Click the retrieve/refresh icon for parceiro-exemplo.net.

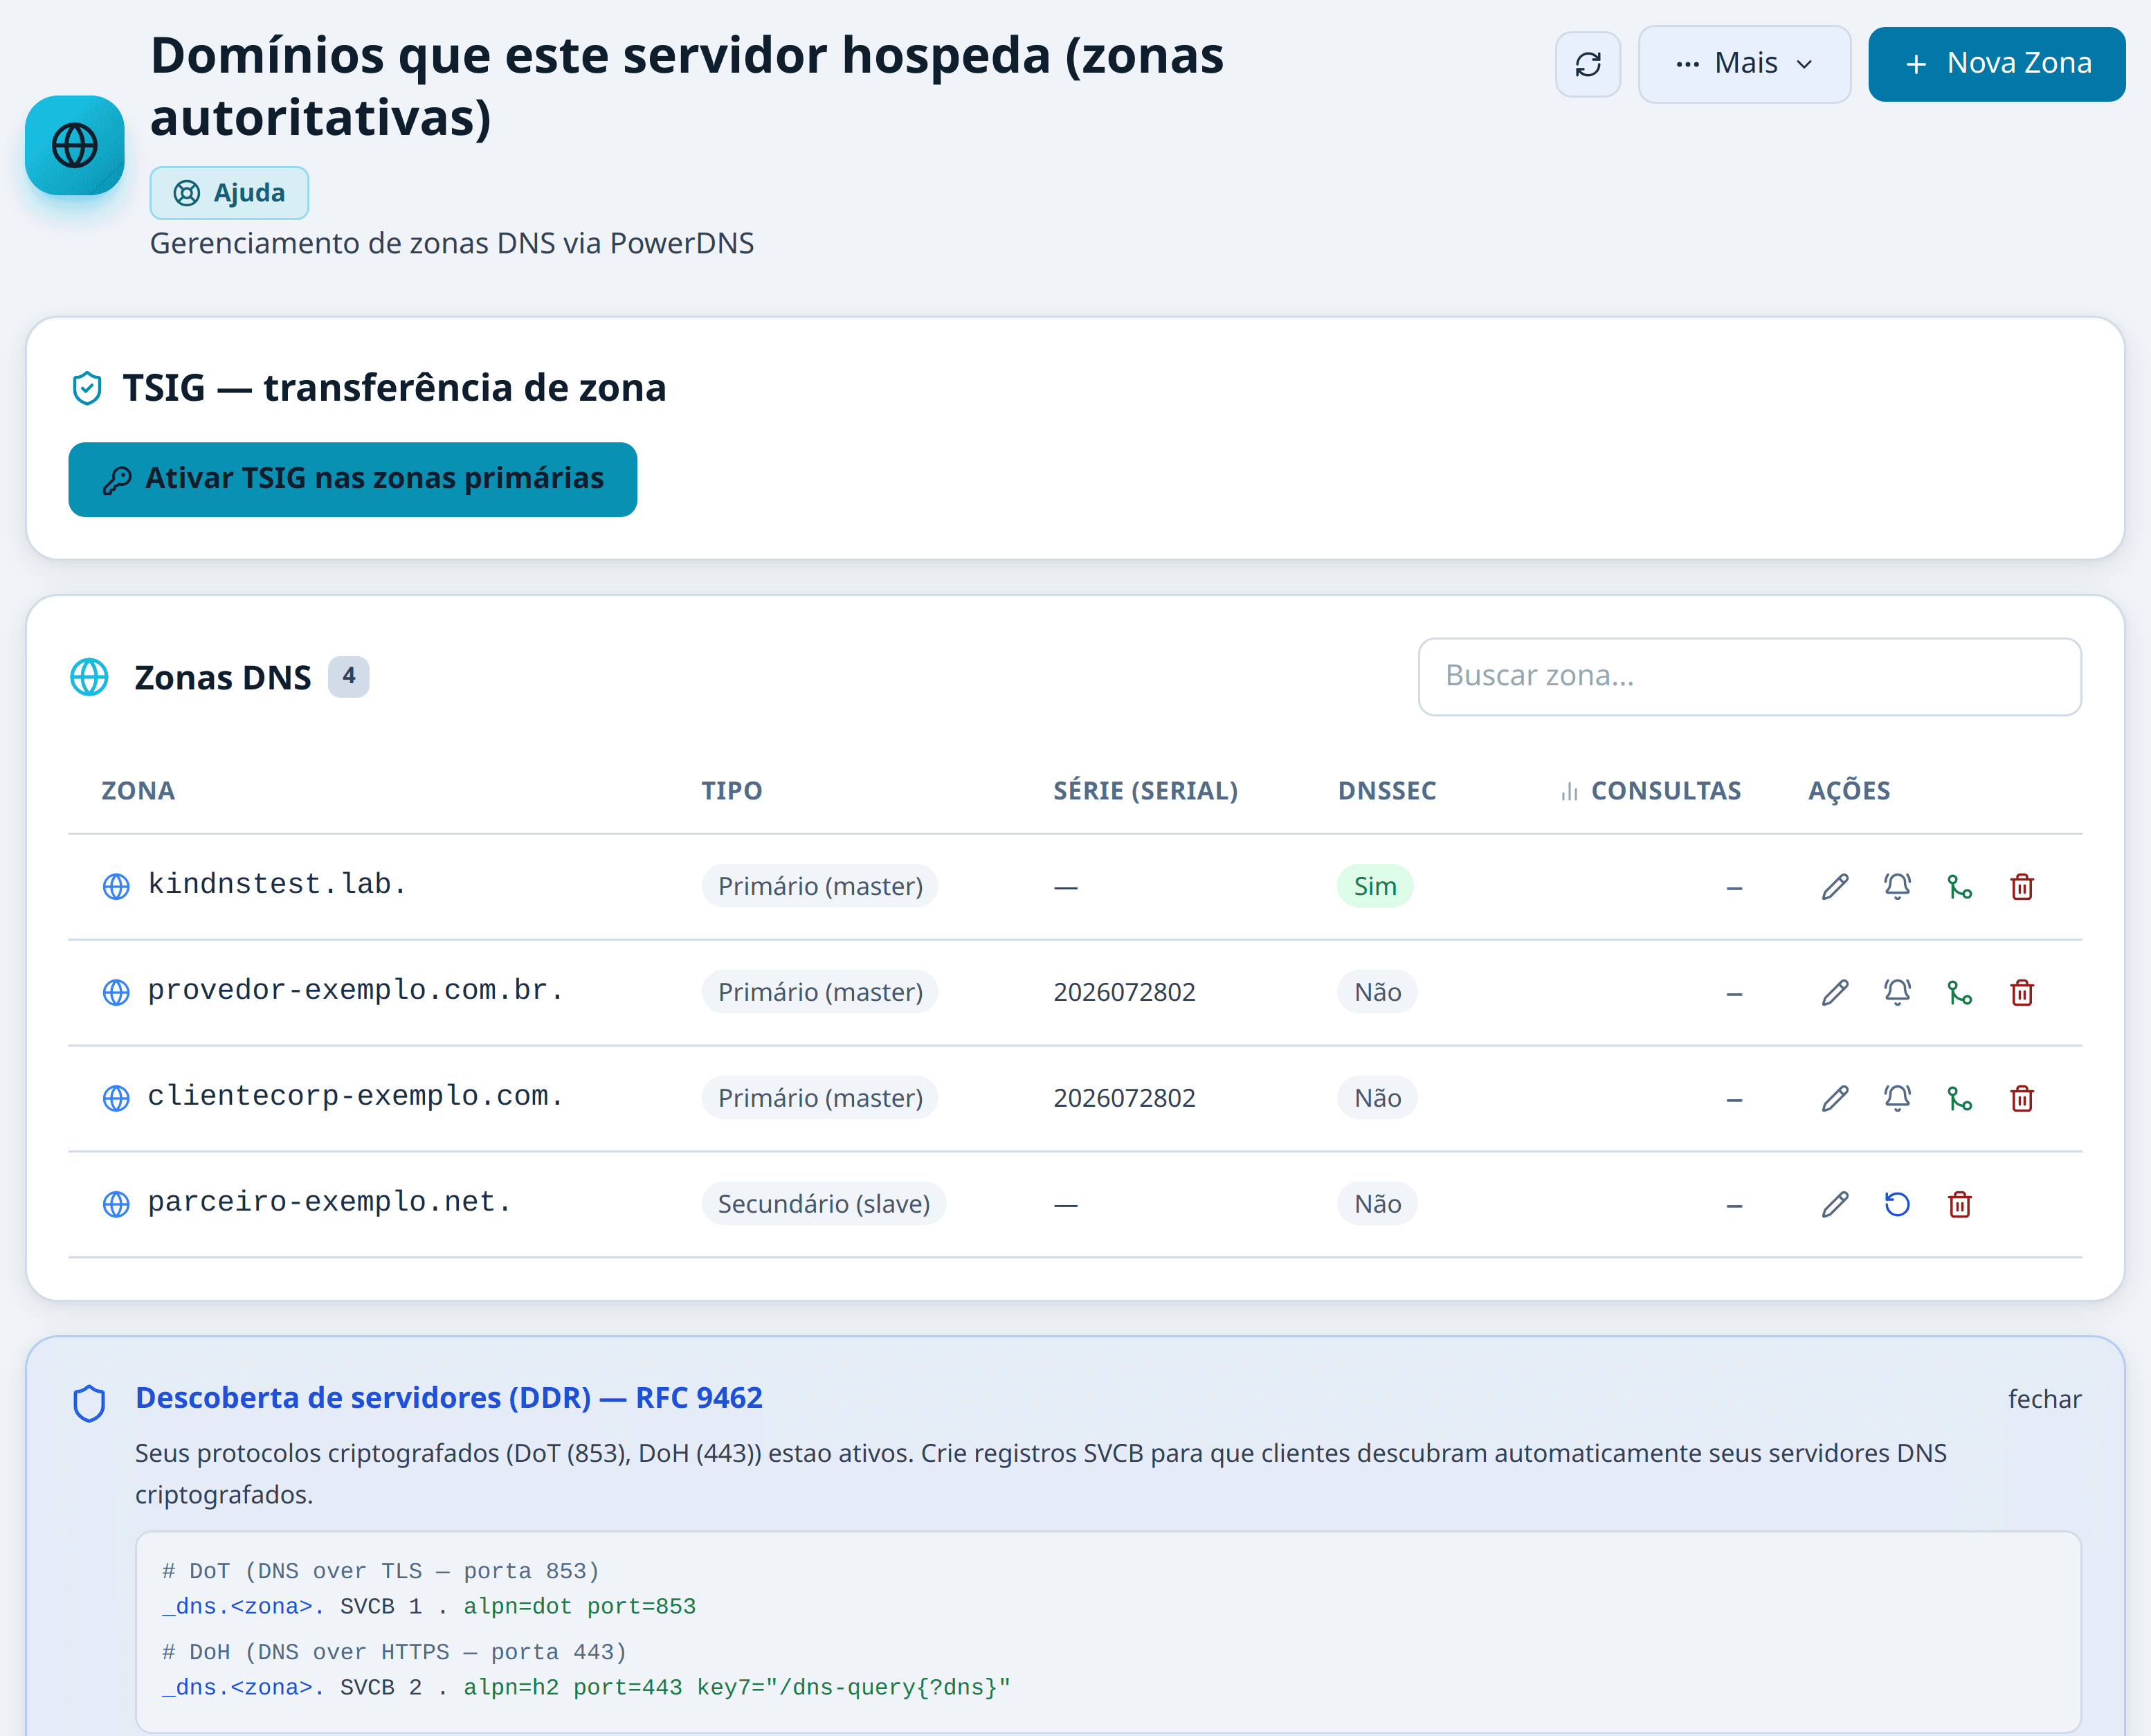(1897, 1205)
